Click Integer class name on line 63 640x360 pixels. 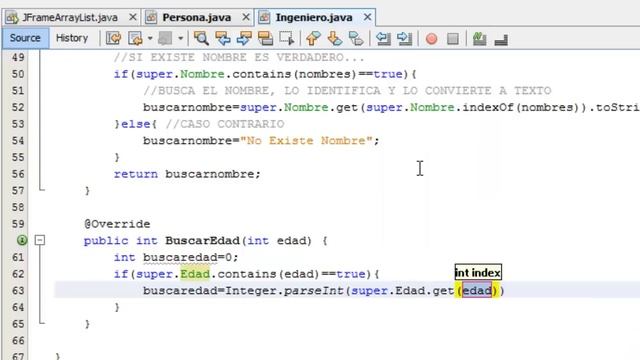[x=251, y=291]
